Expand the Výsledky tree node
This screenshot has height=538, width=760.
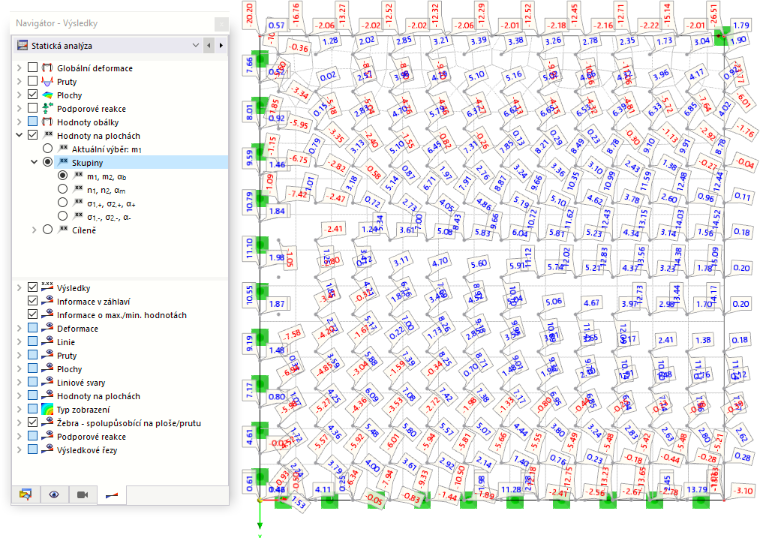[x=19, y=287]
